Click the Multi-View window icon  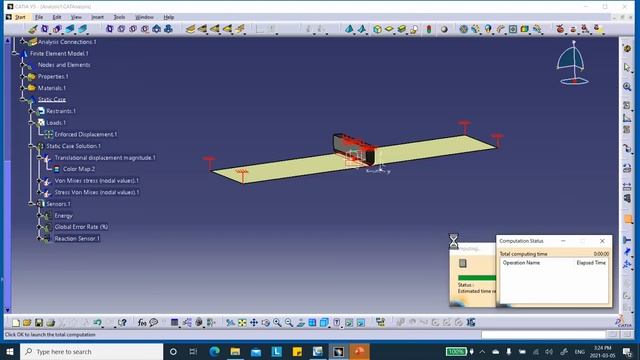312,323
